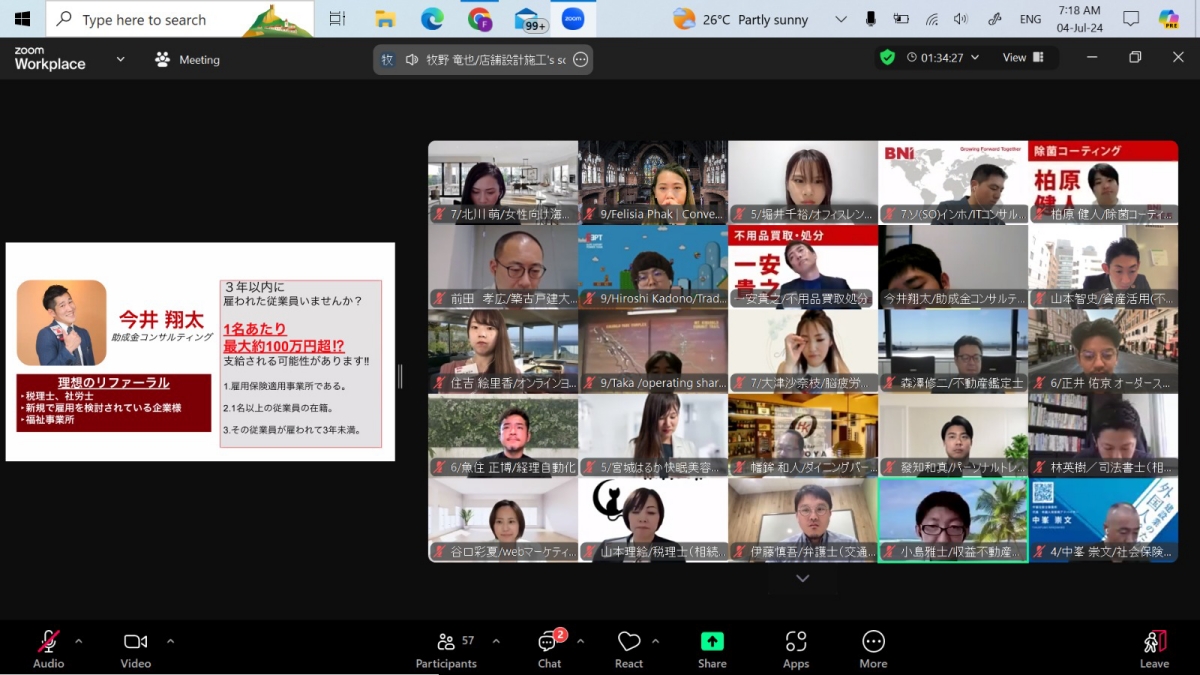Open the View layout menu

(x=1023, y=58)
